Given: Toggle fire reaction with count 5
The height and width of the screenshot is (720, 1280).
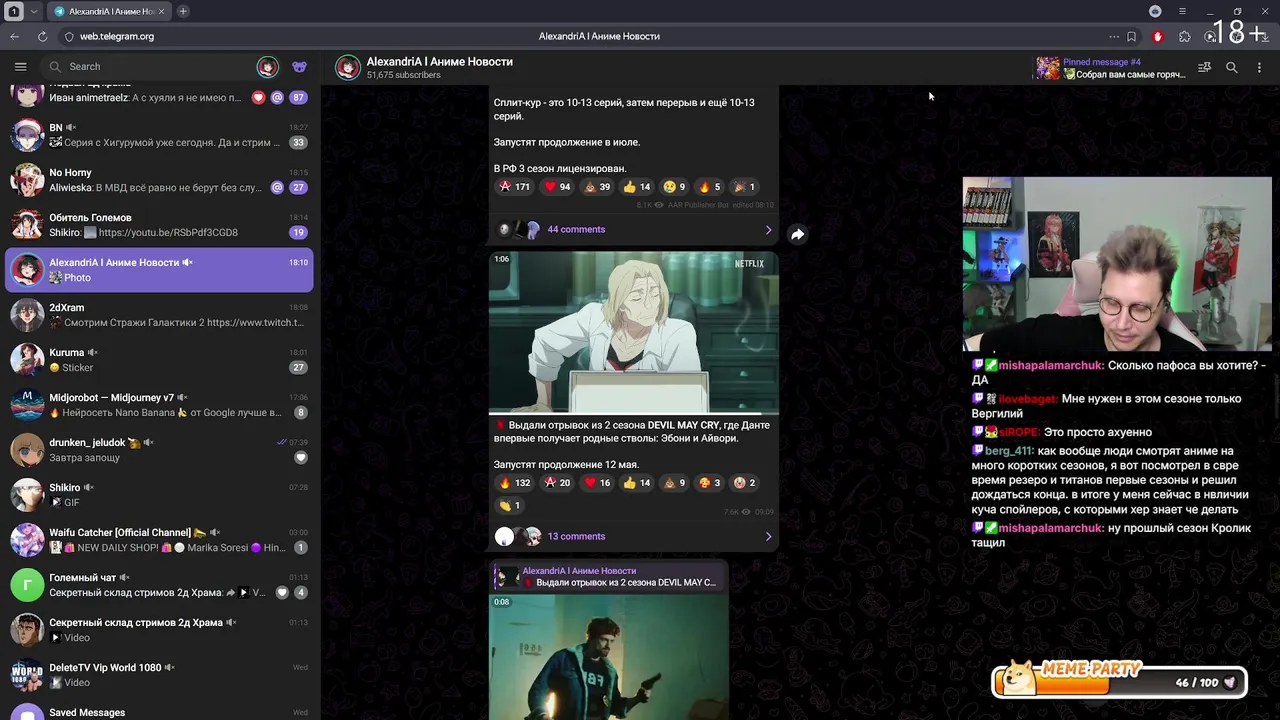Looking at the screenshot, I should [x=709, y=186].
